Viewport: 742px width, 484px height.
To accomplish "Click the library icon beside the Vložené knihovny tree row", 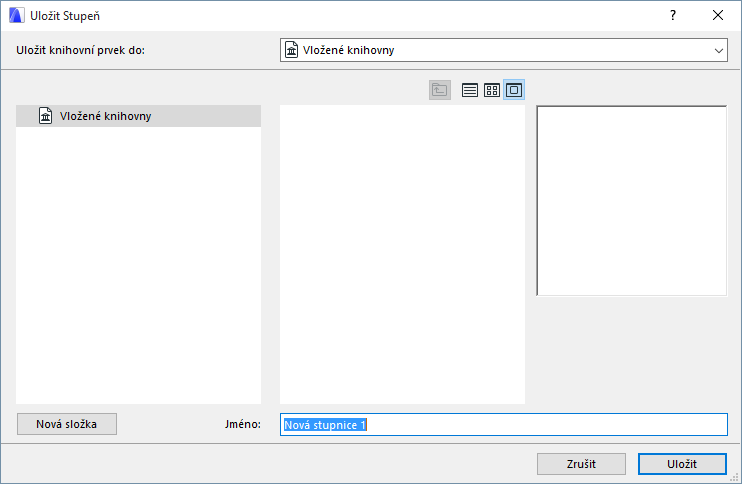I will (45, 116).
